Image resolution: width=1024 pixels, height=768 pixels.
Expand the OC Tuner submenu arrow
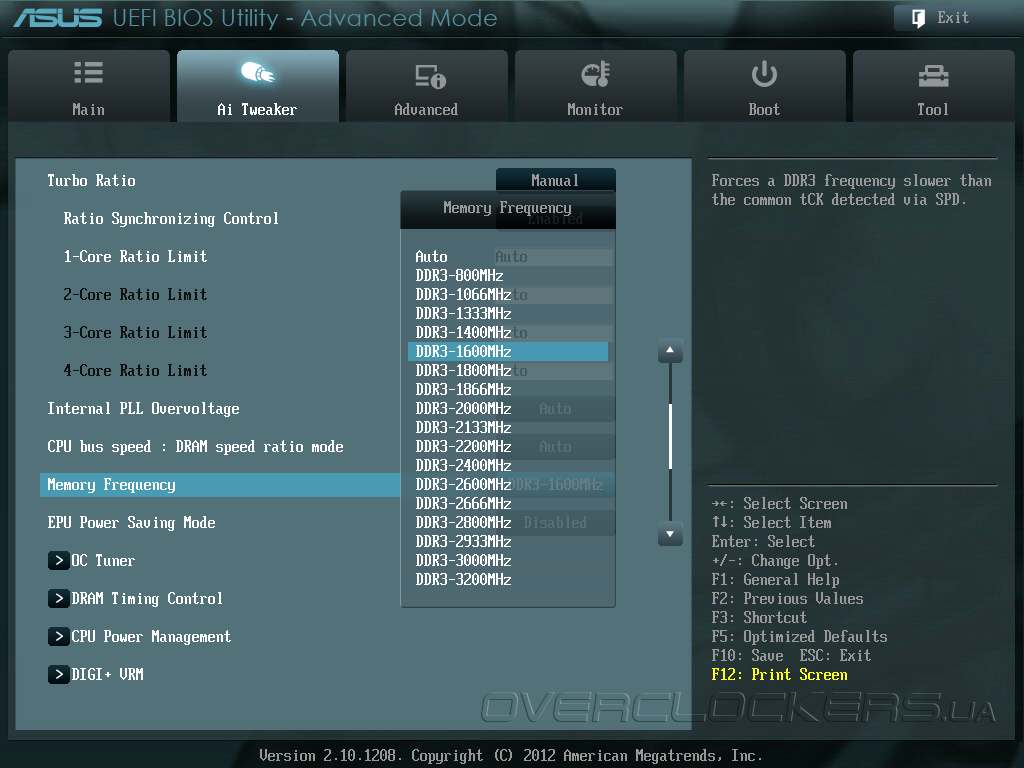click(x=59, y=560)
